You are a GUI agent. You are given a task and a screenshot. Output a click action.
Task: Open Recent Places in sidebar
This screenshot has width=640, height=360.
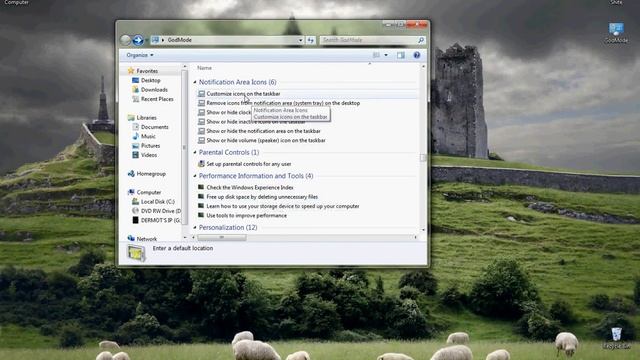coord(157,99)
